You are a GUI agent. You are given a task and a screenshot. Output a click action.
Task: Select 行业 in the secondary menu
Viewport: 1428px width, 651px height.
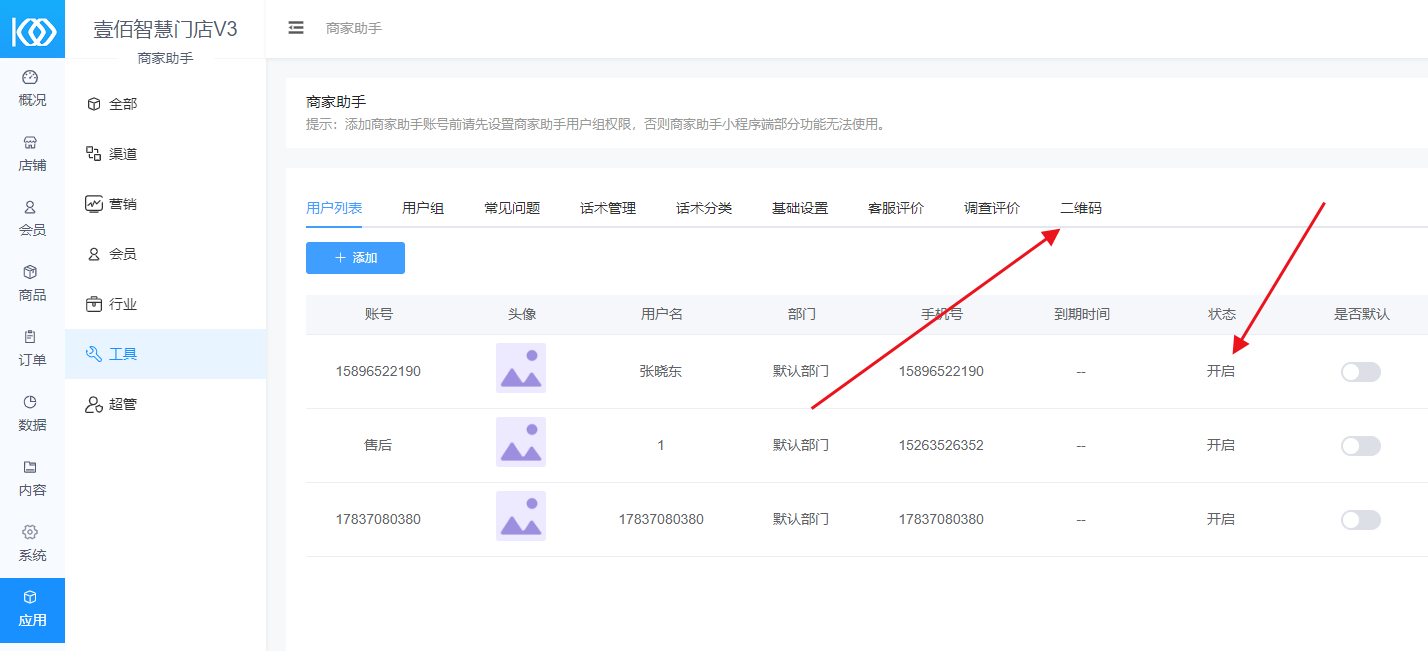(x=166, y=304)
